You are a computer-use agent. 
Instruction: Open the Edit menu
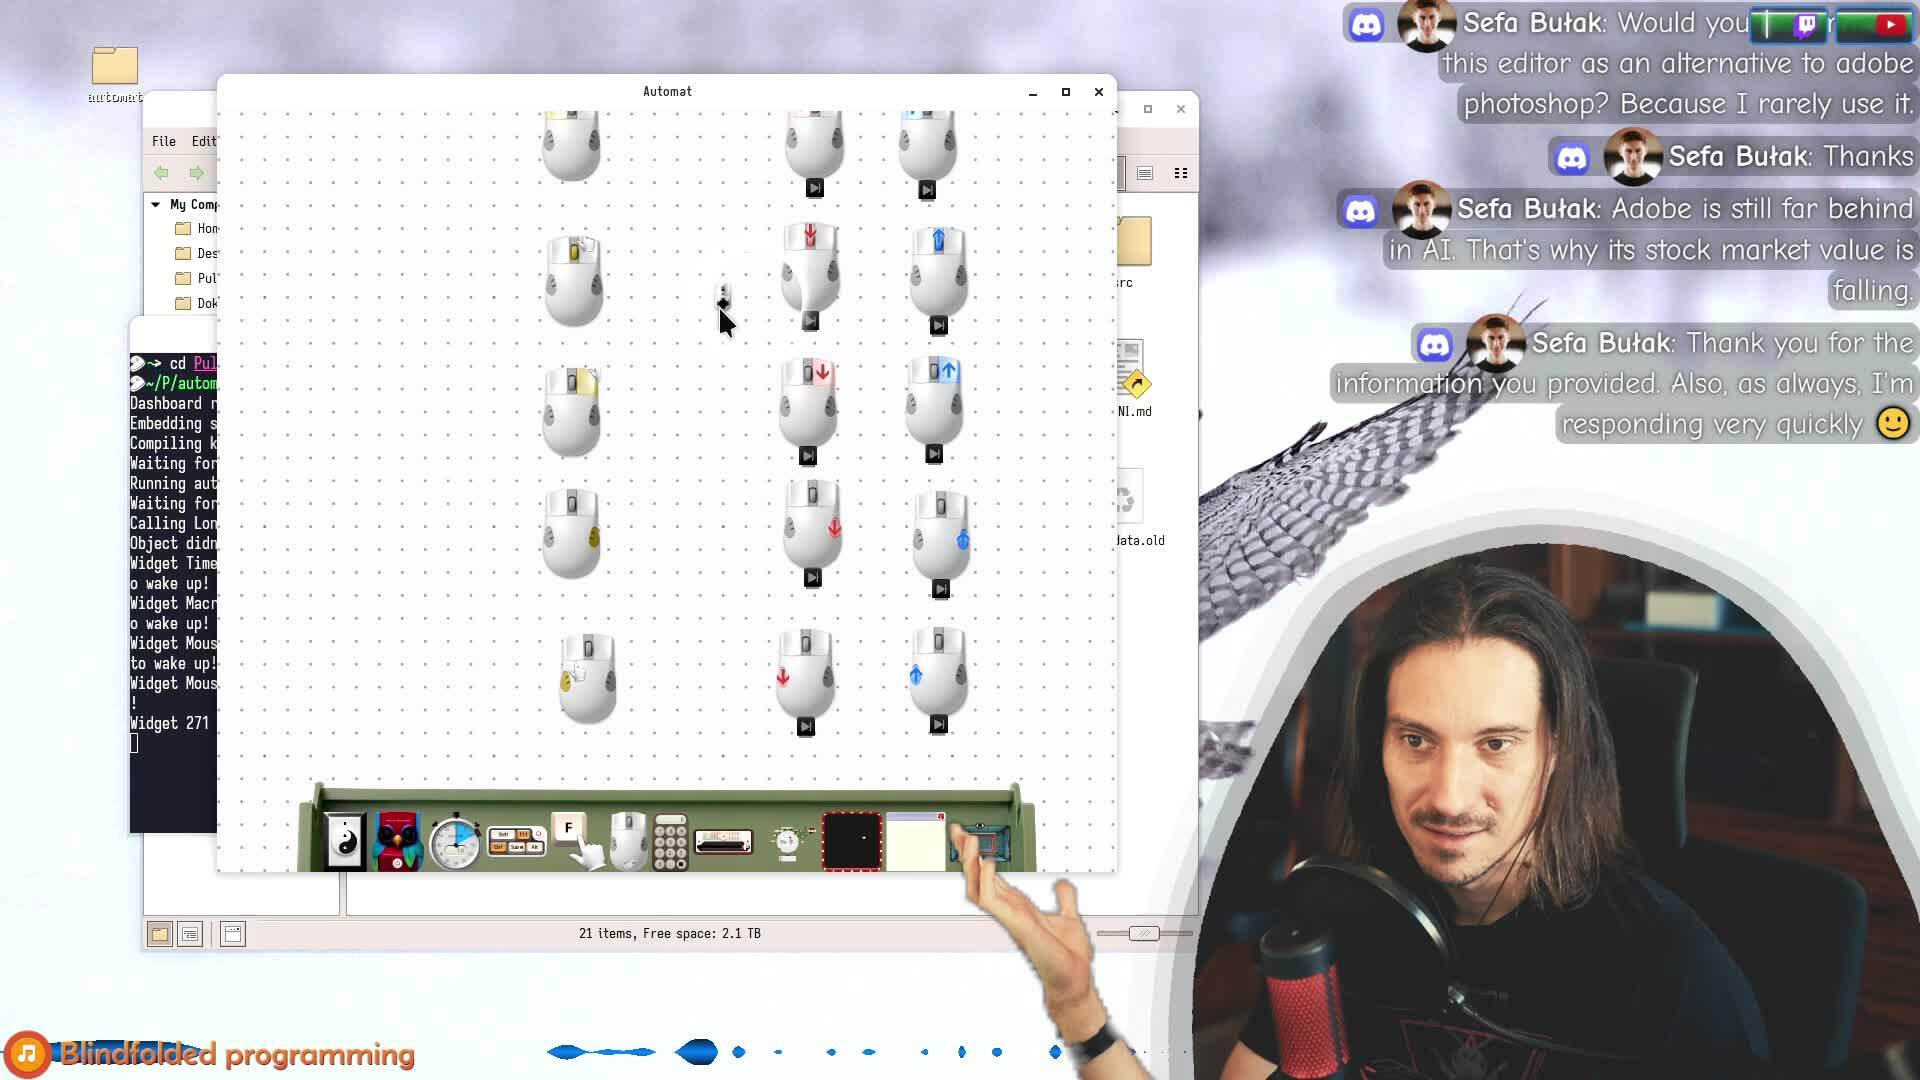[203, 141]
